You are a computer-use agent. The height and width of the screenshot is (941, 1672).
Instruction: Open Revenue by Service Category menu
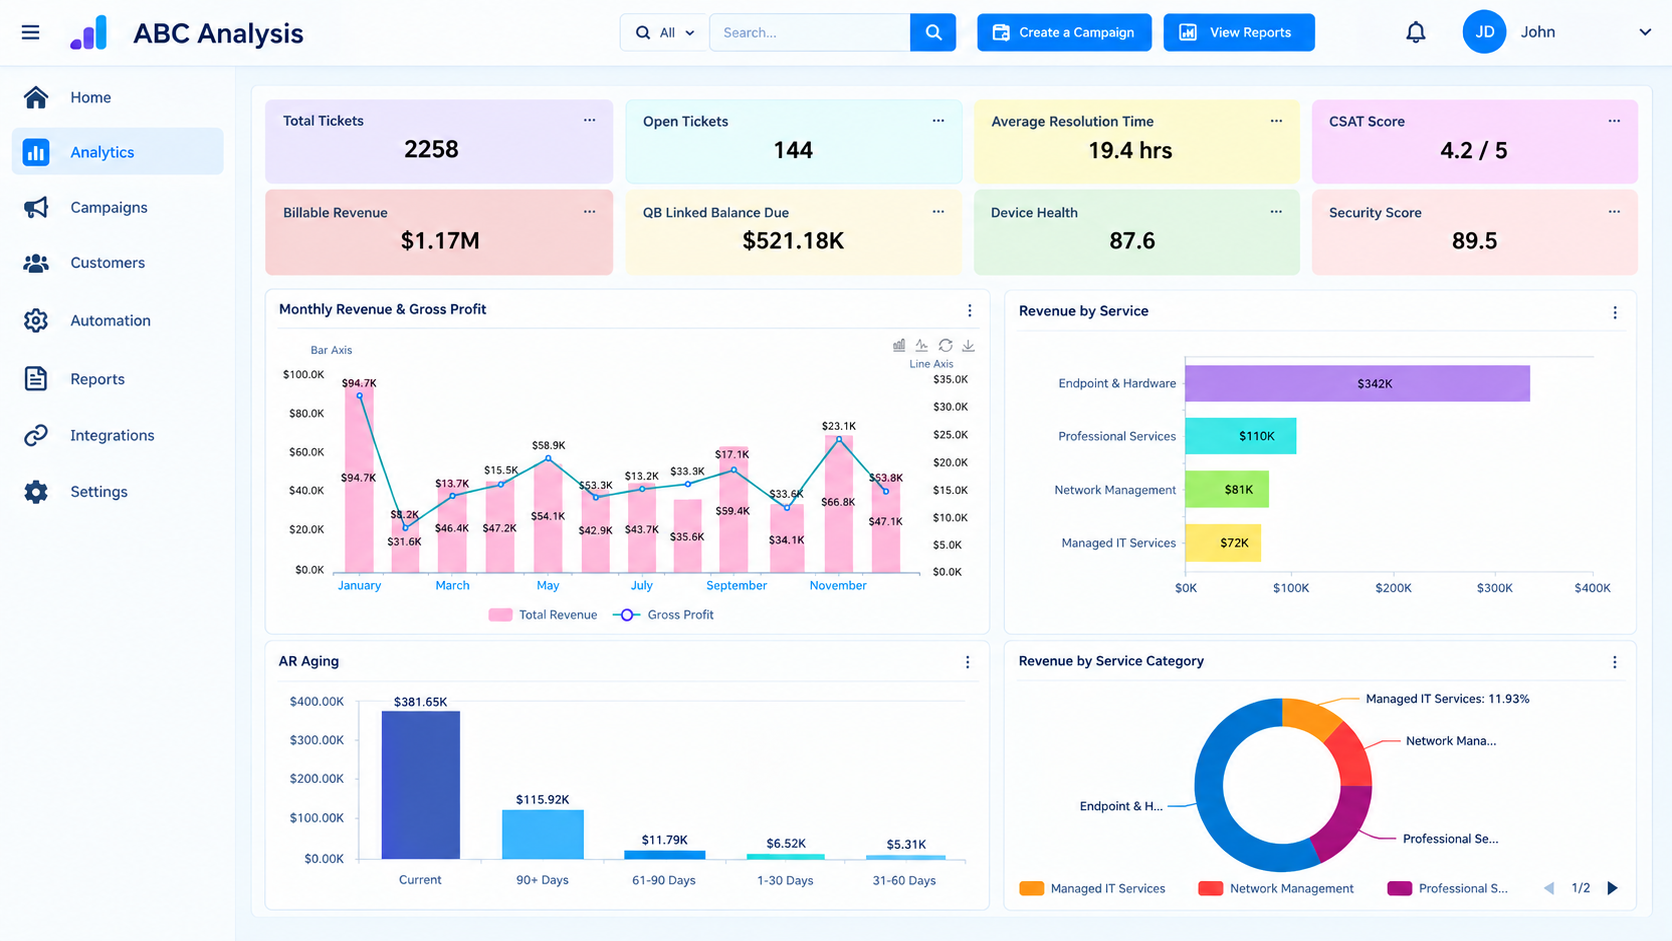click(x=1614, y=662)
